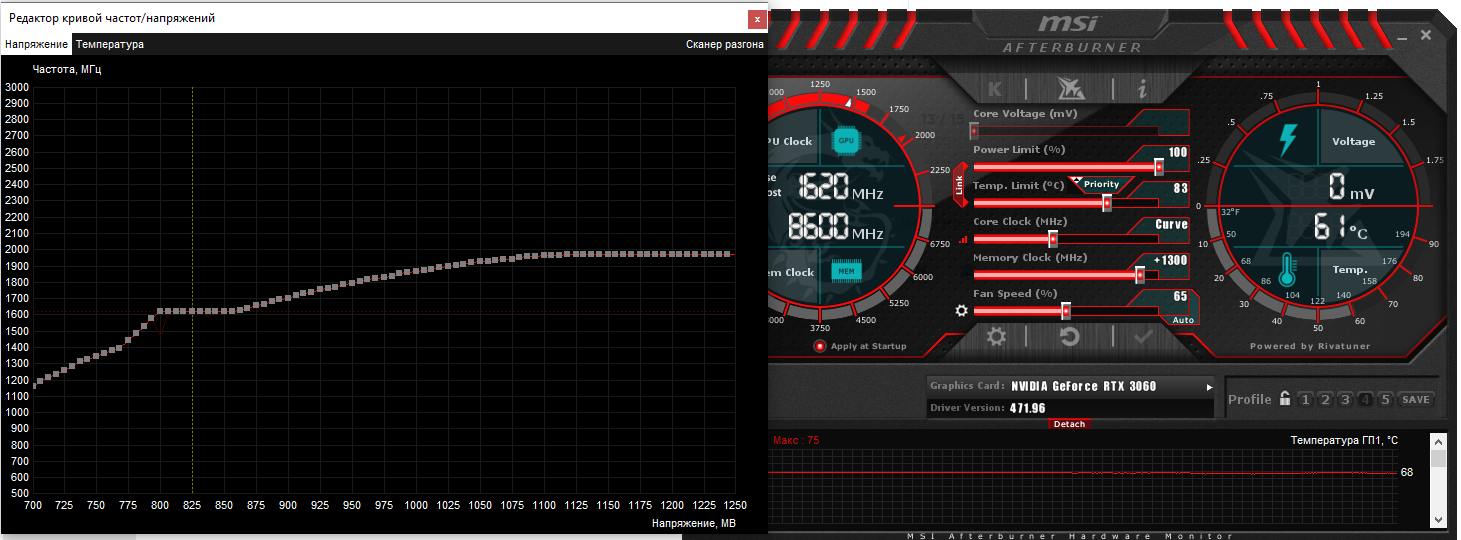Click the Temp. Limit slider handle

(1107, 202)
